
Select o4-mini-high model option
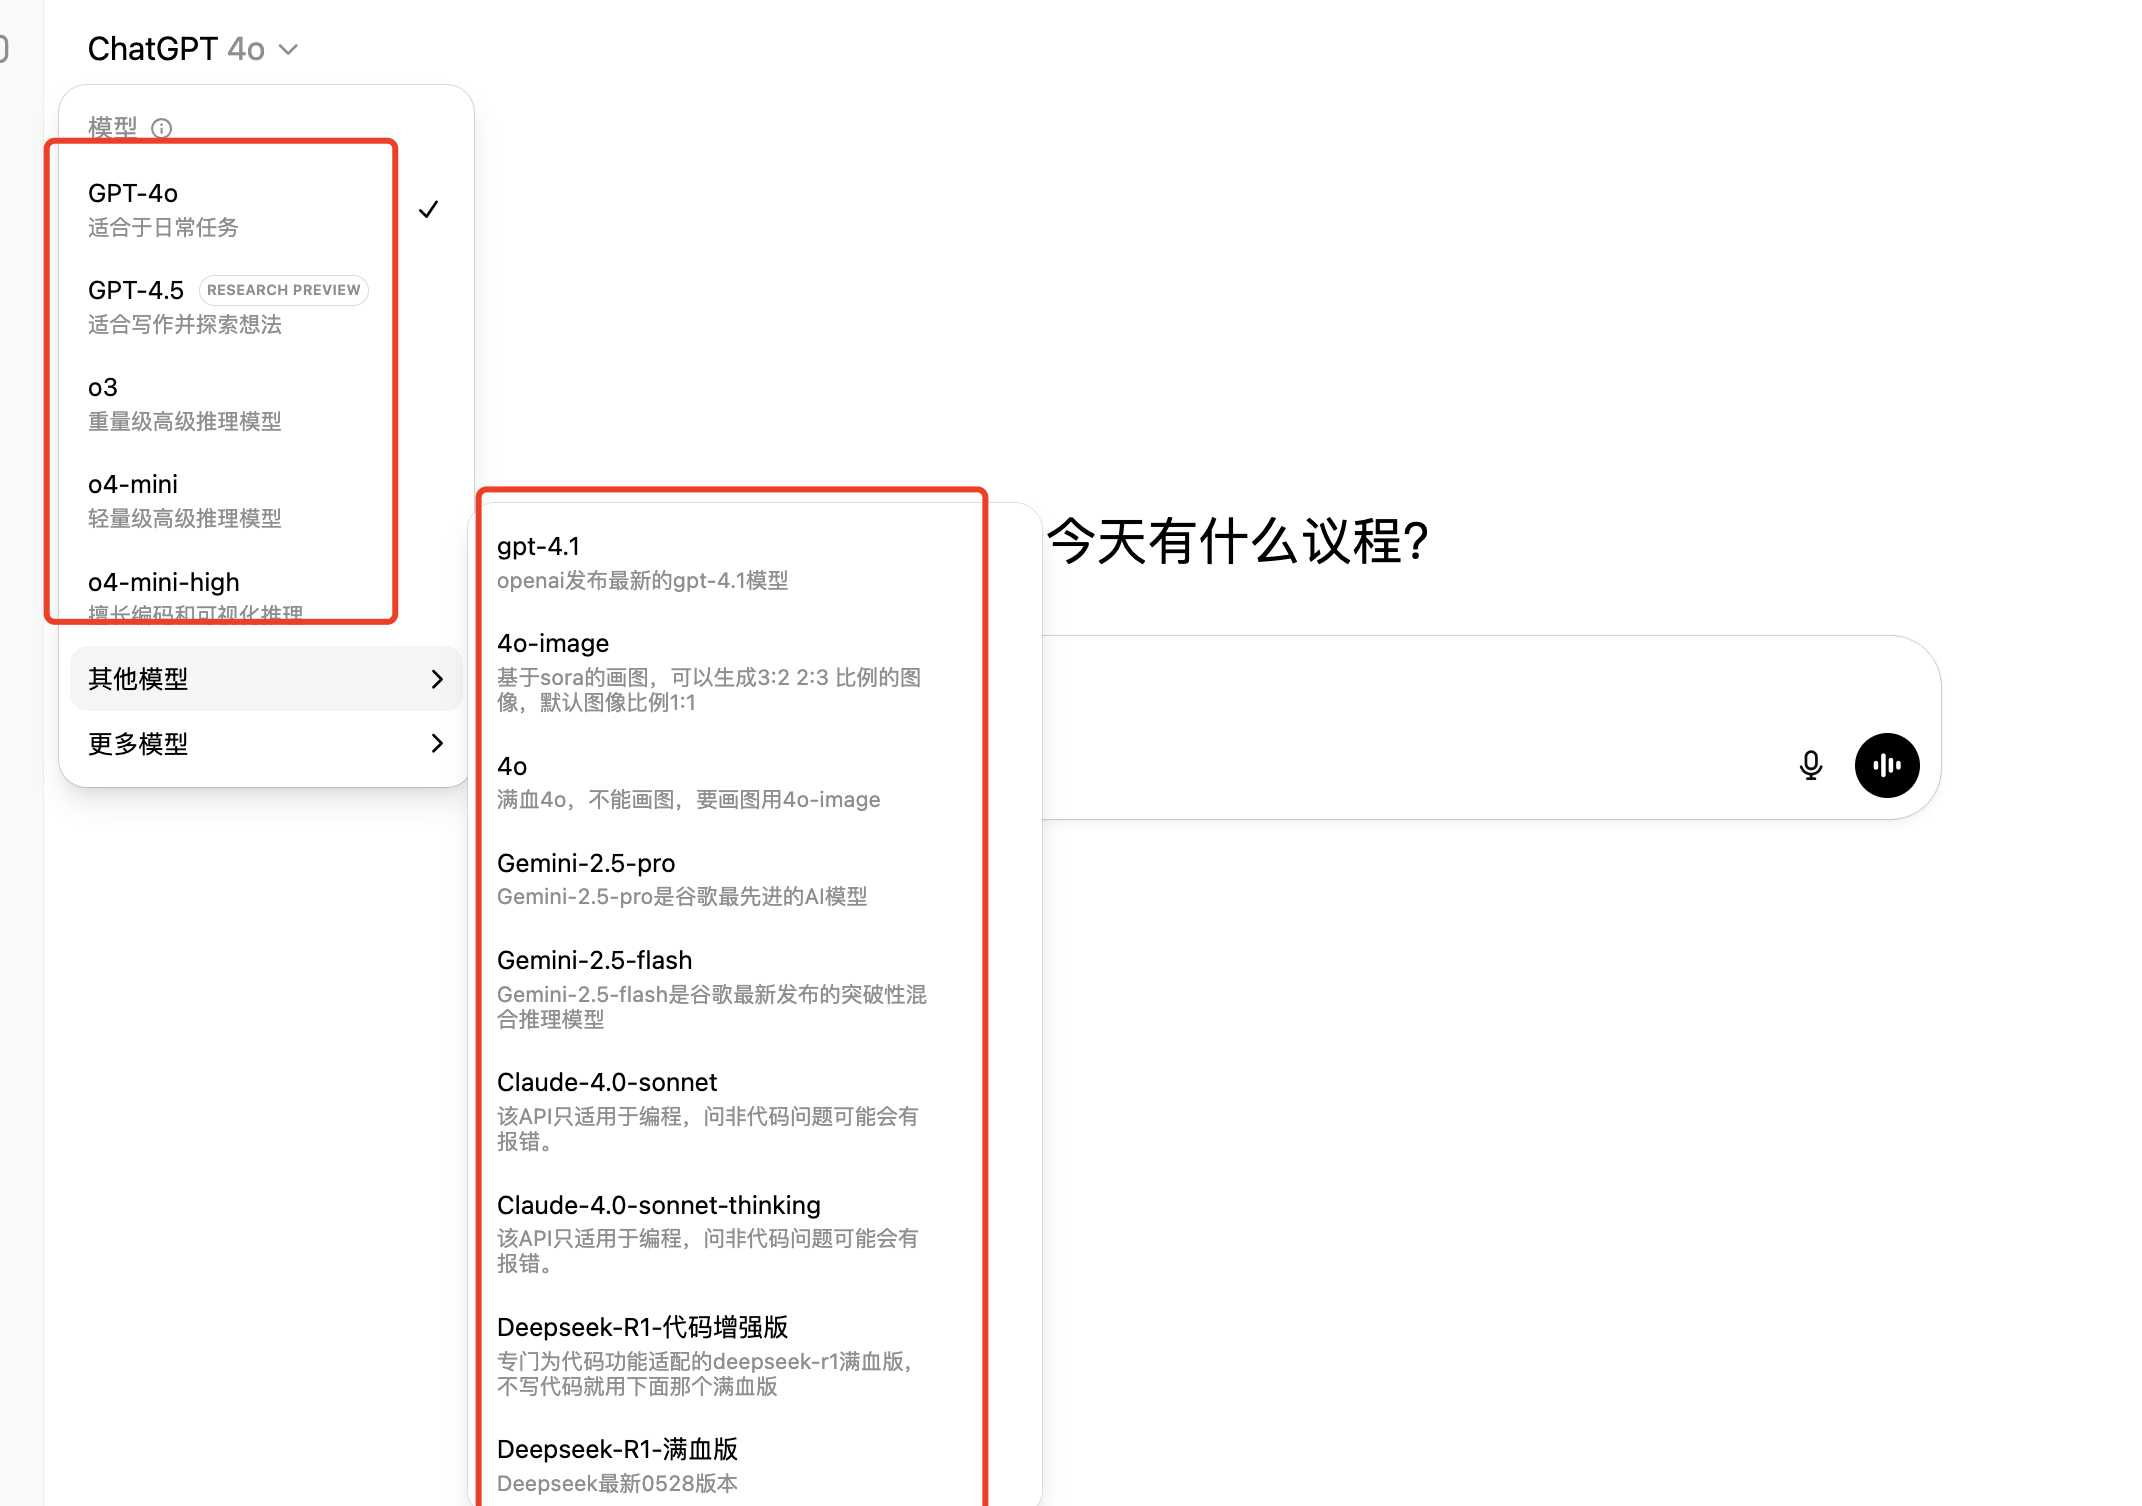[x=165, y=583]
